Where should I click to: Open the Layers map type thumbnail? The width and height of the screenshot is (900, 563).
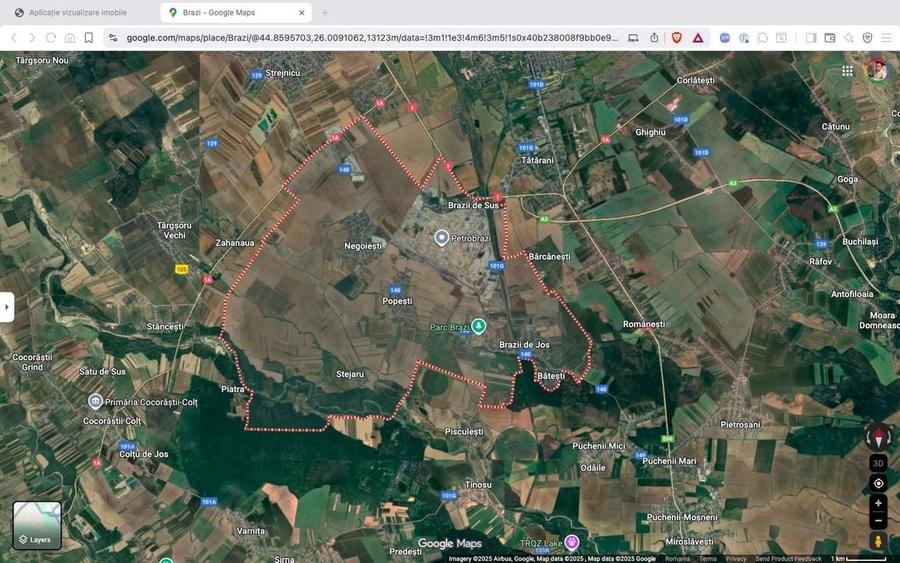(37, 526)
